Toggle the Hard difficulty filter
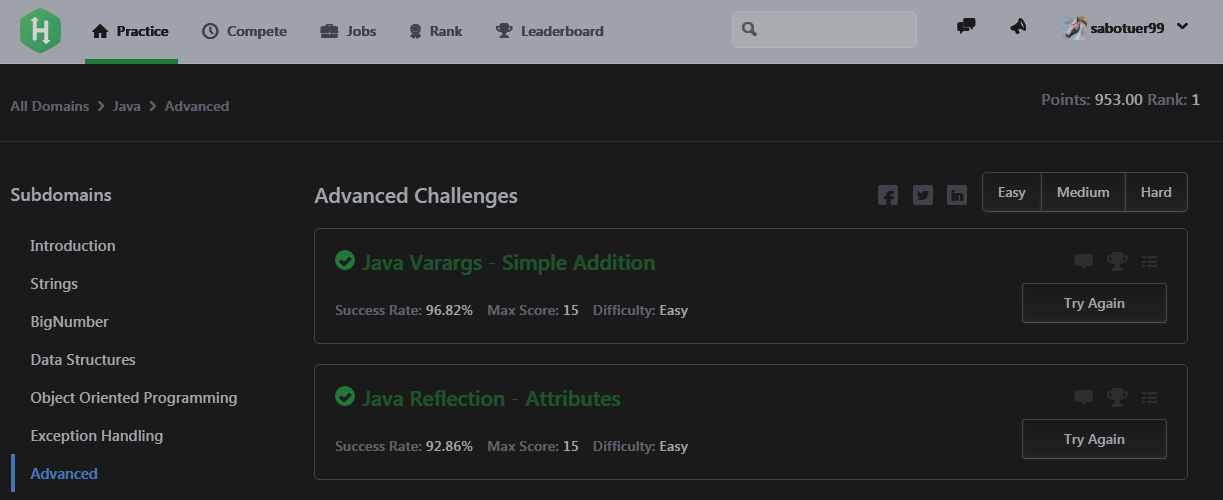The height and width of the screenshot is (500, 1223). [1156, 192]
